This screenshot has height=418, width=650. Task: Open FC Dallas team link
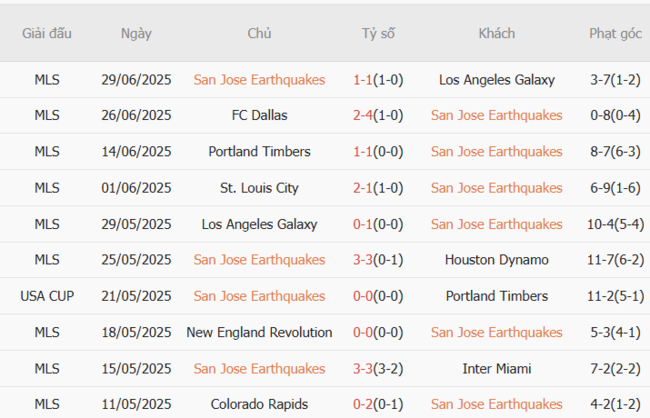pyautogui.click(x=259, y=116)
